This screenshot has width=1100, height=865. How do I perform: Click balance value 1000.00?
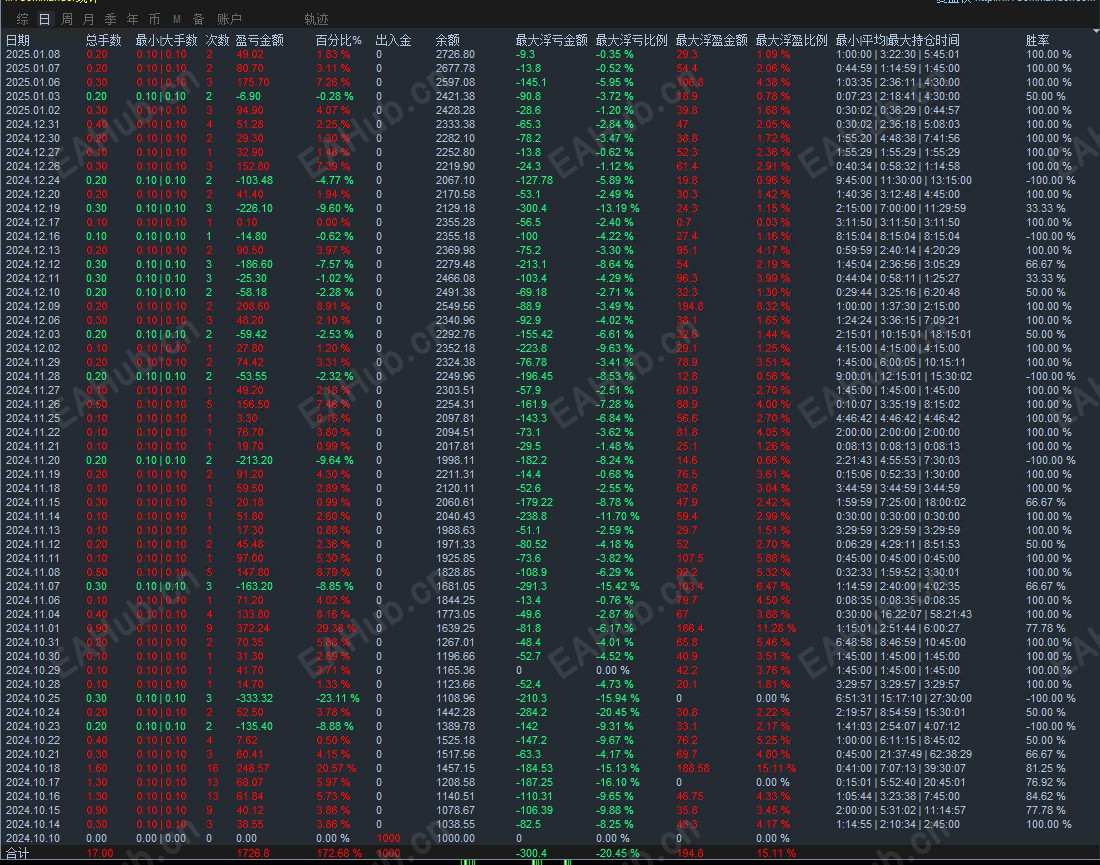tap(455, 838)
